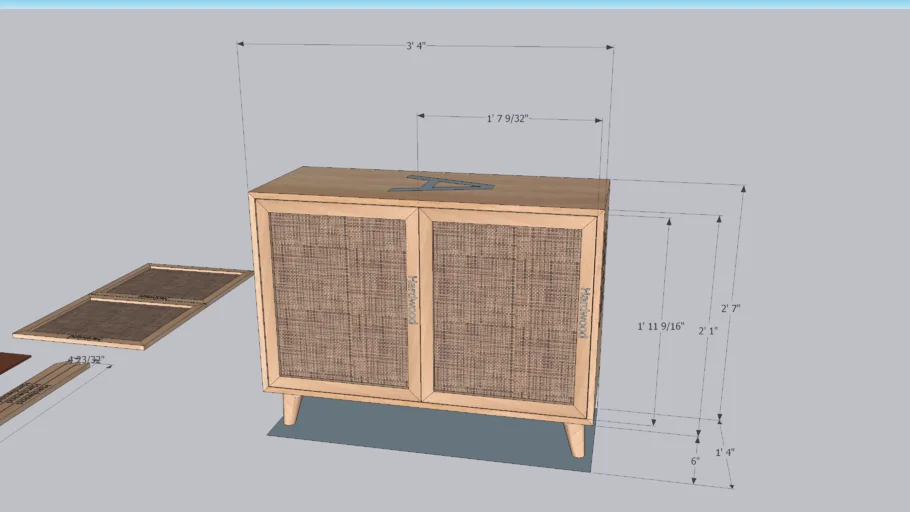
Task: Click the left cabinet door rattan panel
Action: coord(337,297)
